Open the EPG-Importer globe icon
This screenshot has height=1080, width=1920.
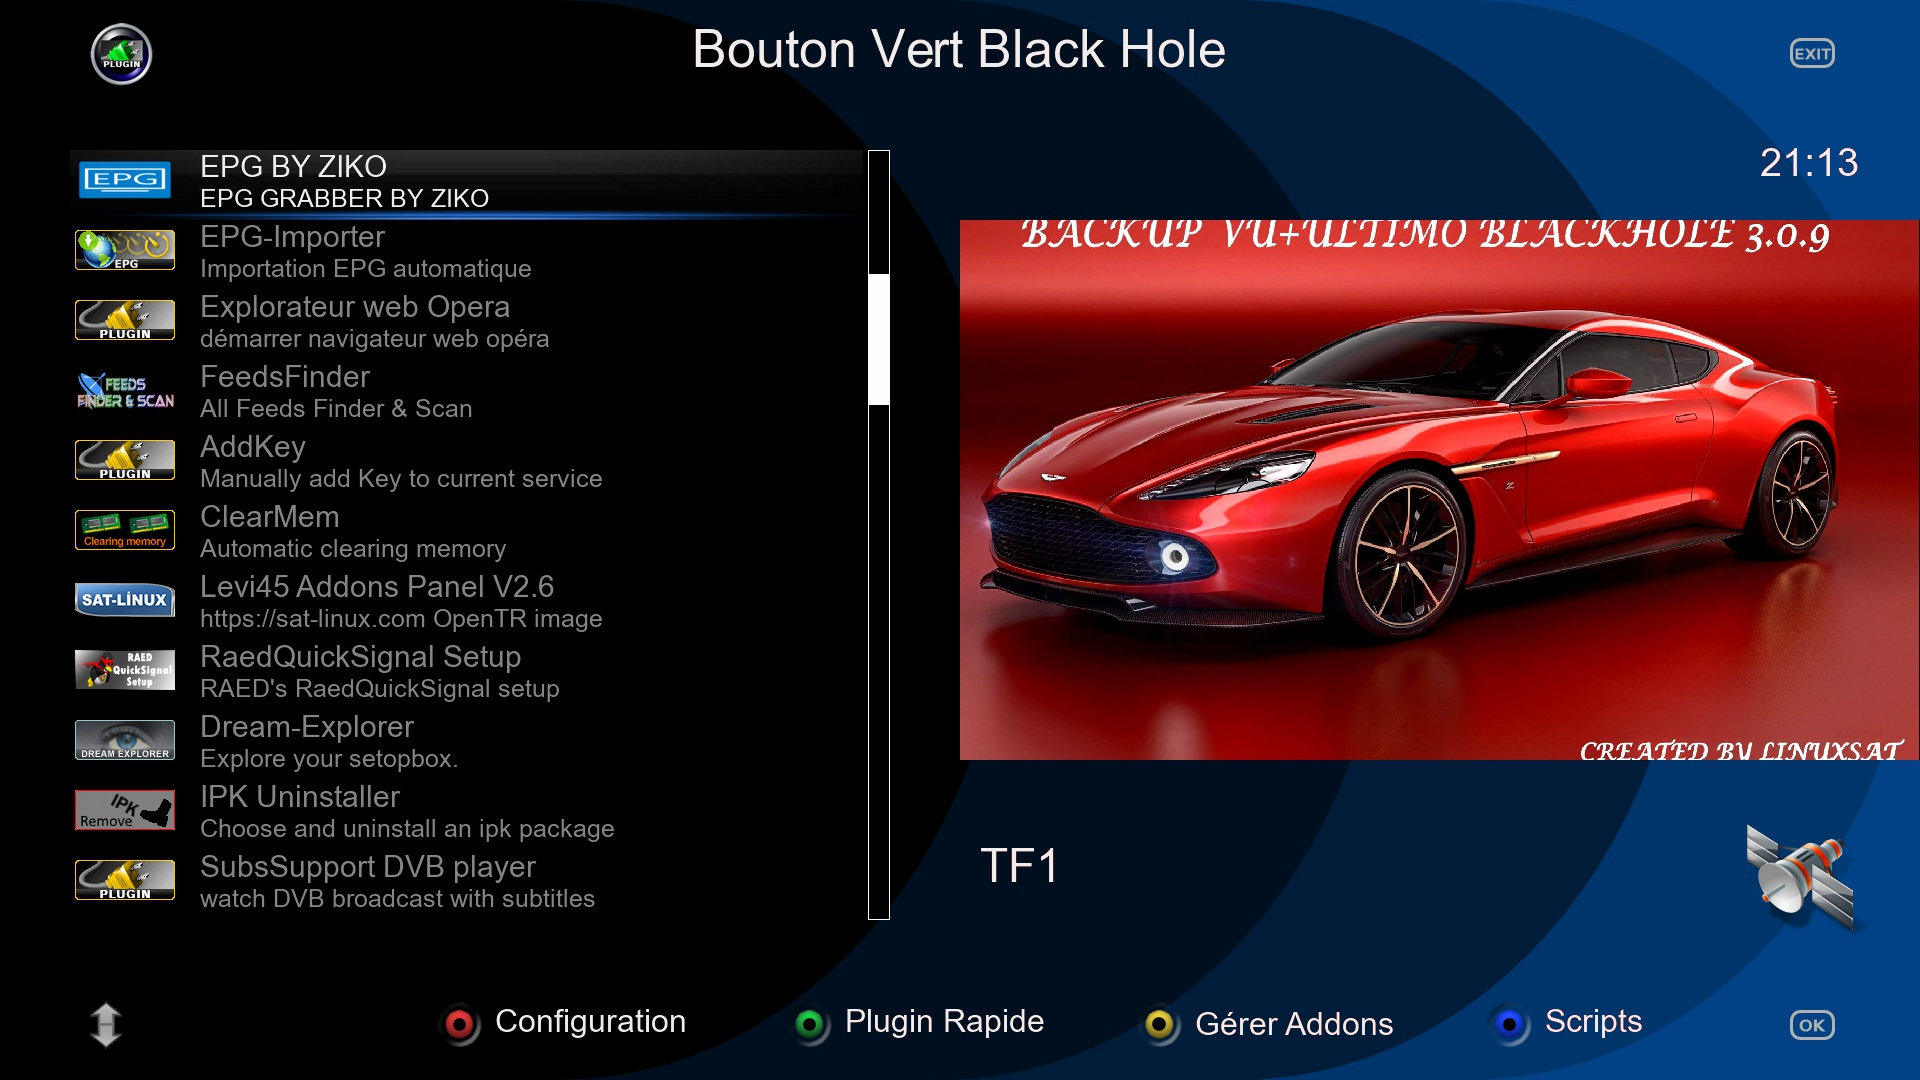(125, 250)
